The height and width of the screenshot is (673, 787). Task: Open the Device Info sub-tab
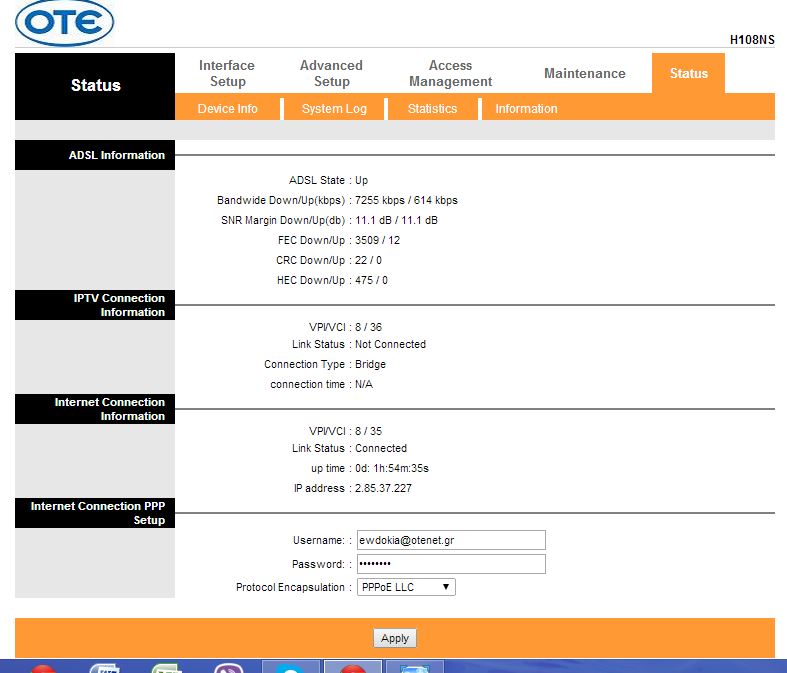coord(227,109)
